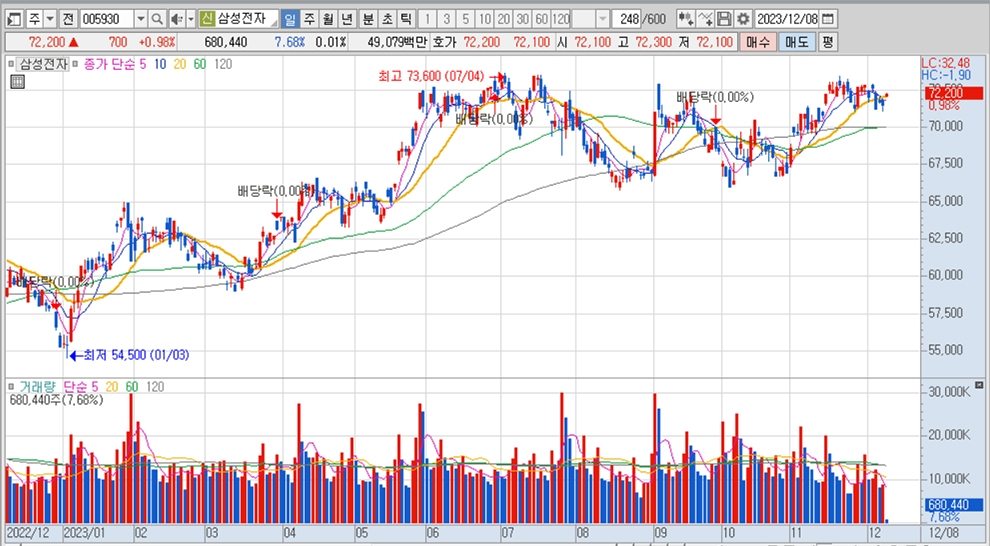Click the orange 20-day MA legend
Screen dimensions: 990x546
[180, 64]
